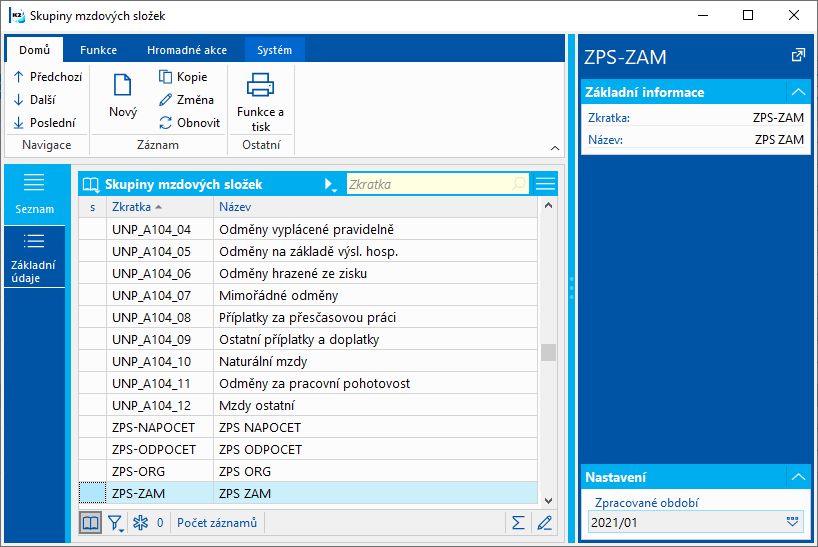818x547 pixels.
Task: Create a new record with Nový
Action: coord(123,96)
